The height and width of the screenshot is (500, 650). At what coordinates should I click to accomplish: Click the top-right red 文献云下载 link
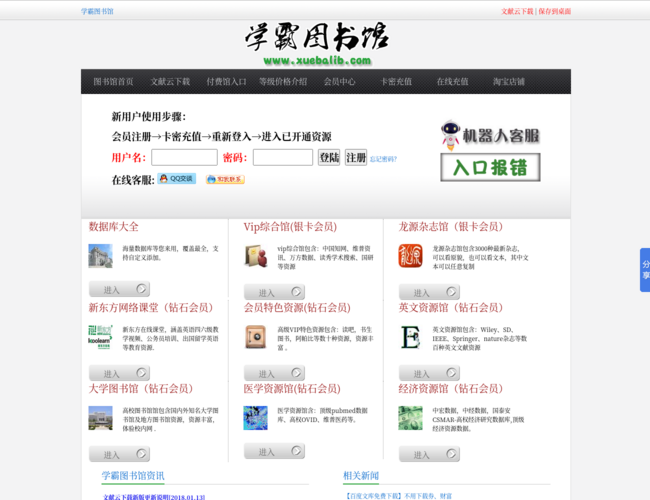coord(517,11)
